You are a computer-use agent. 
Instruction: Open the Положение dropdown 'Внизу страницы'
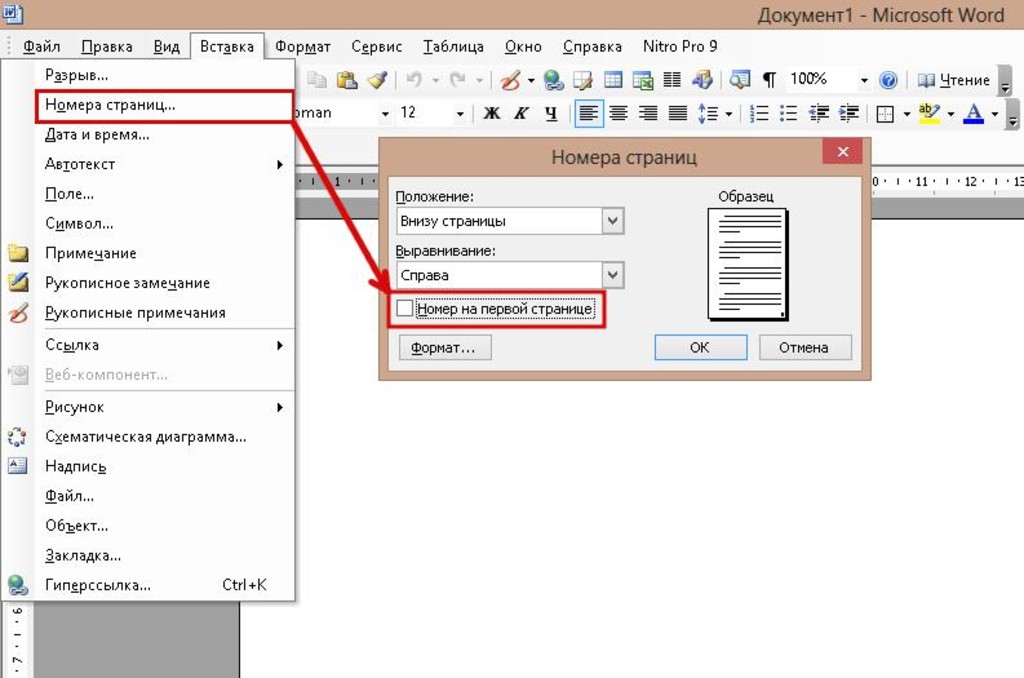[x=612, y=221]
